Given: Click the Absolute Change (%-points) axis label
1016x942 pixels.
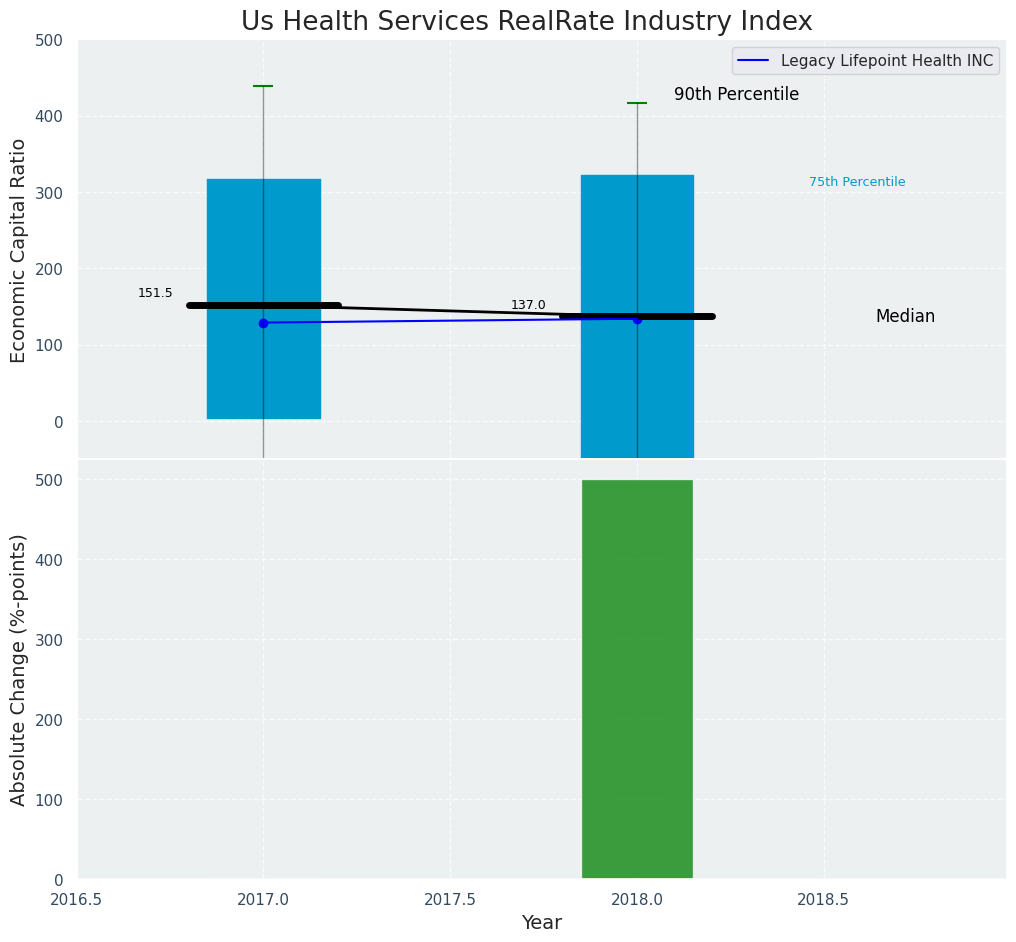Looking at the screenshot, I should pyautogui.click(x=19, y=670).
